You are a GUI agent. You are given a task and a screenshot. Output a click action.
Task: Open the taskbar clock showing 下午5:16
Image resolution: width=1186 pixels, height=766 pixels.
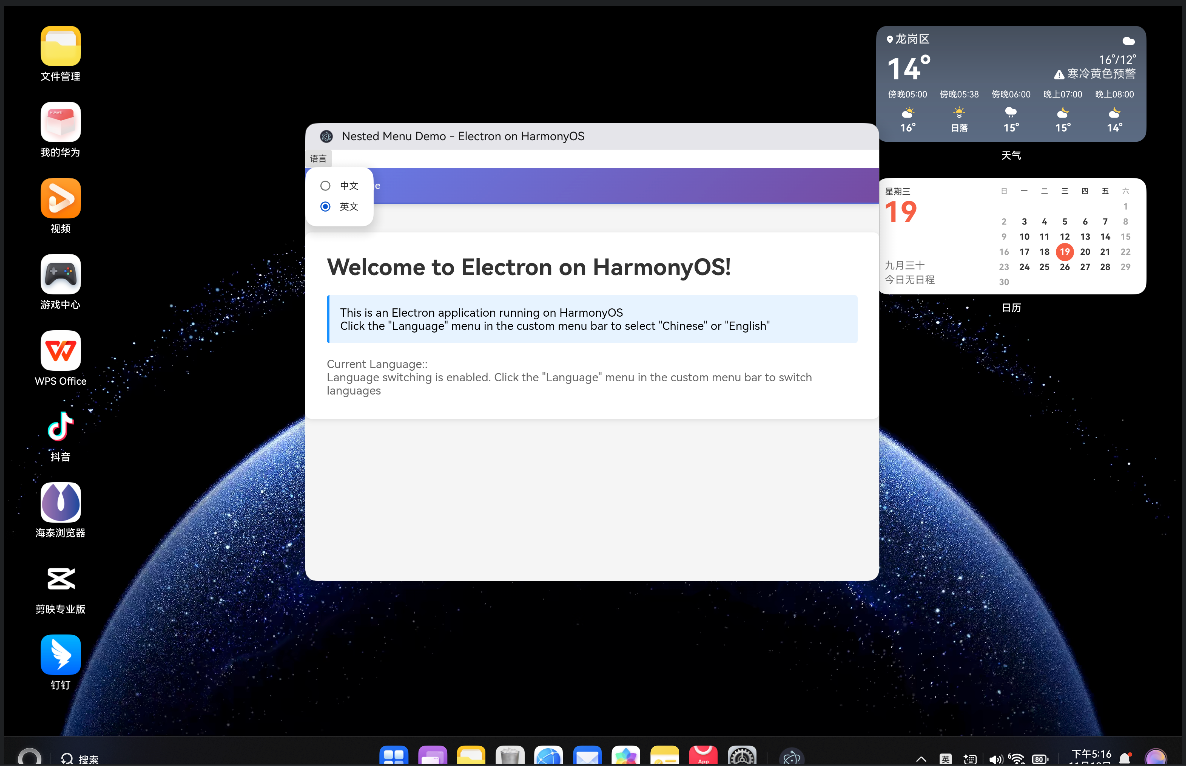point(1091,756)
